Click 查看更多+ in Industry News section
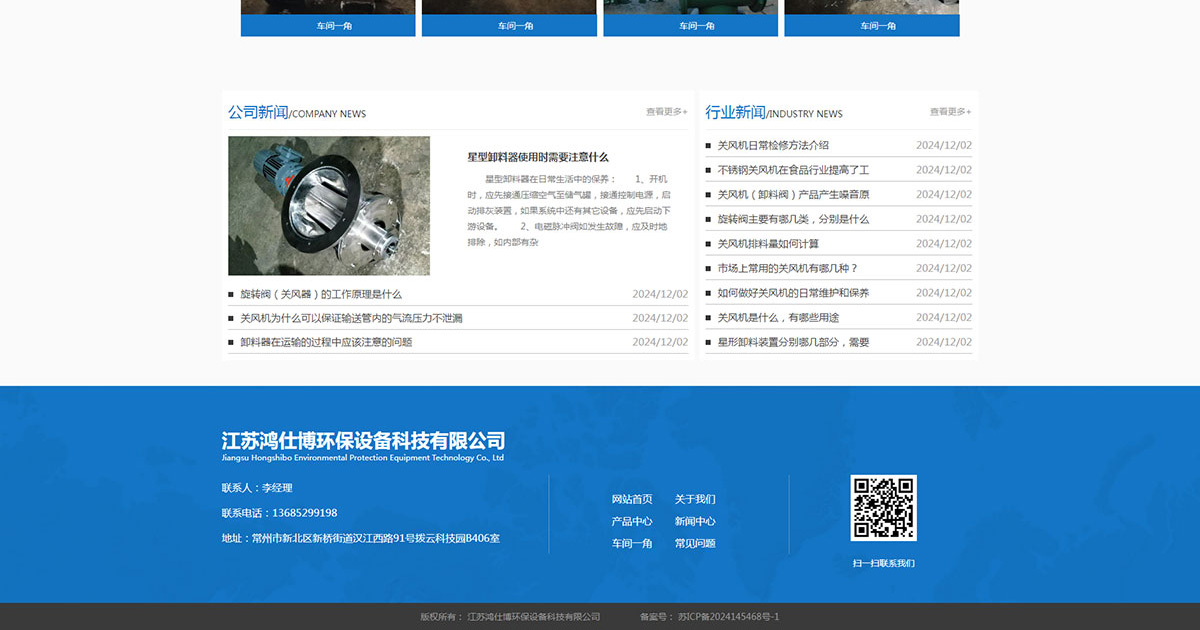The height and width of the screenshot is (630, 1200). (950, 112)
